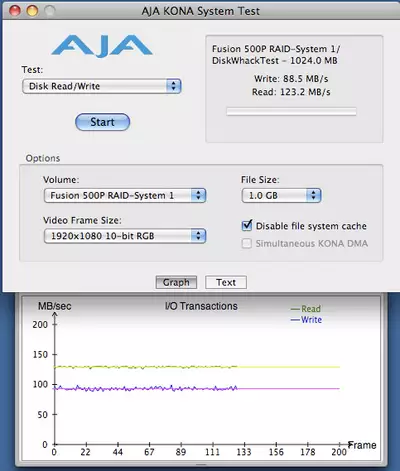Click the test progress bar
Image resolution: width=400 pixels, height=471 pixels.
[x=291, y=112]
